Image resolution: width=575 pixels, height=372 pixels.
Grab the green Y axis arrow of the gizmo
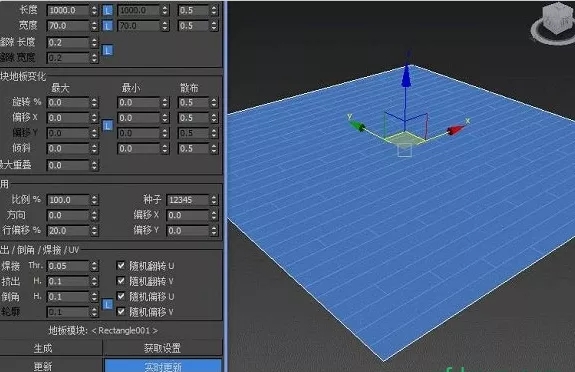click(357, 126)
